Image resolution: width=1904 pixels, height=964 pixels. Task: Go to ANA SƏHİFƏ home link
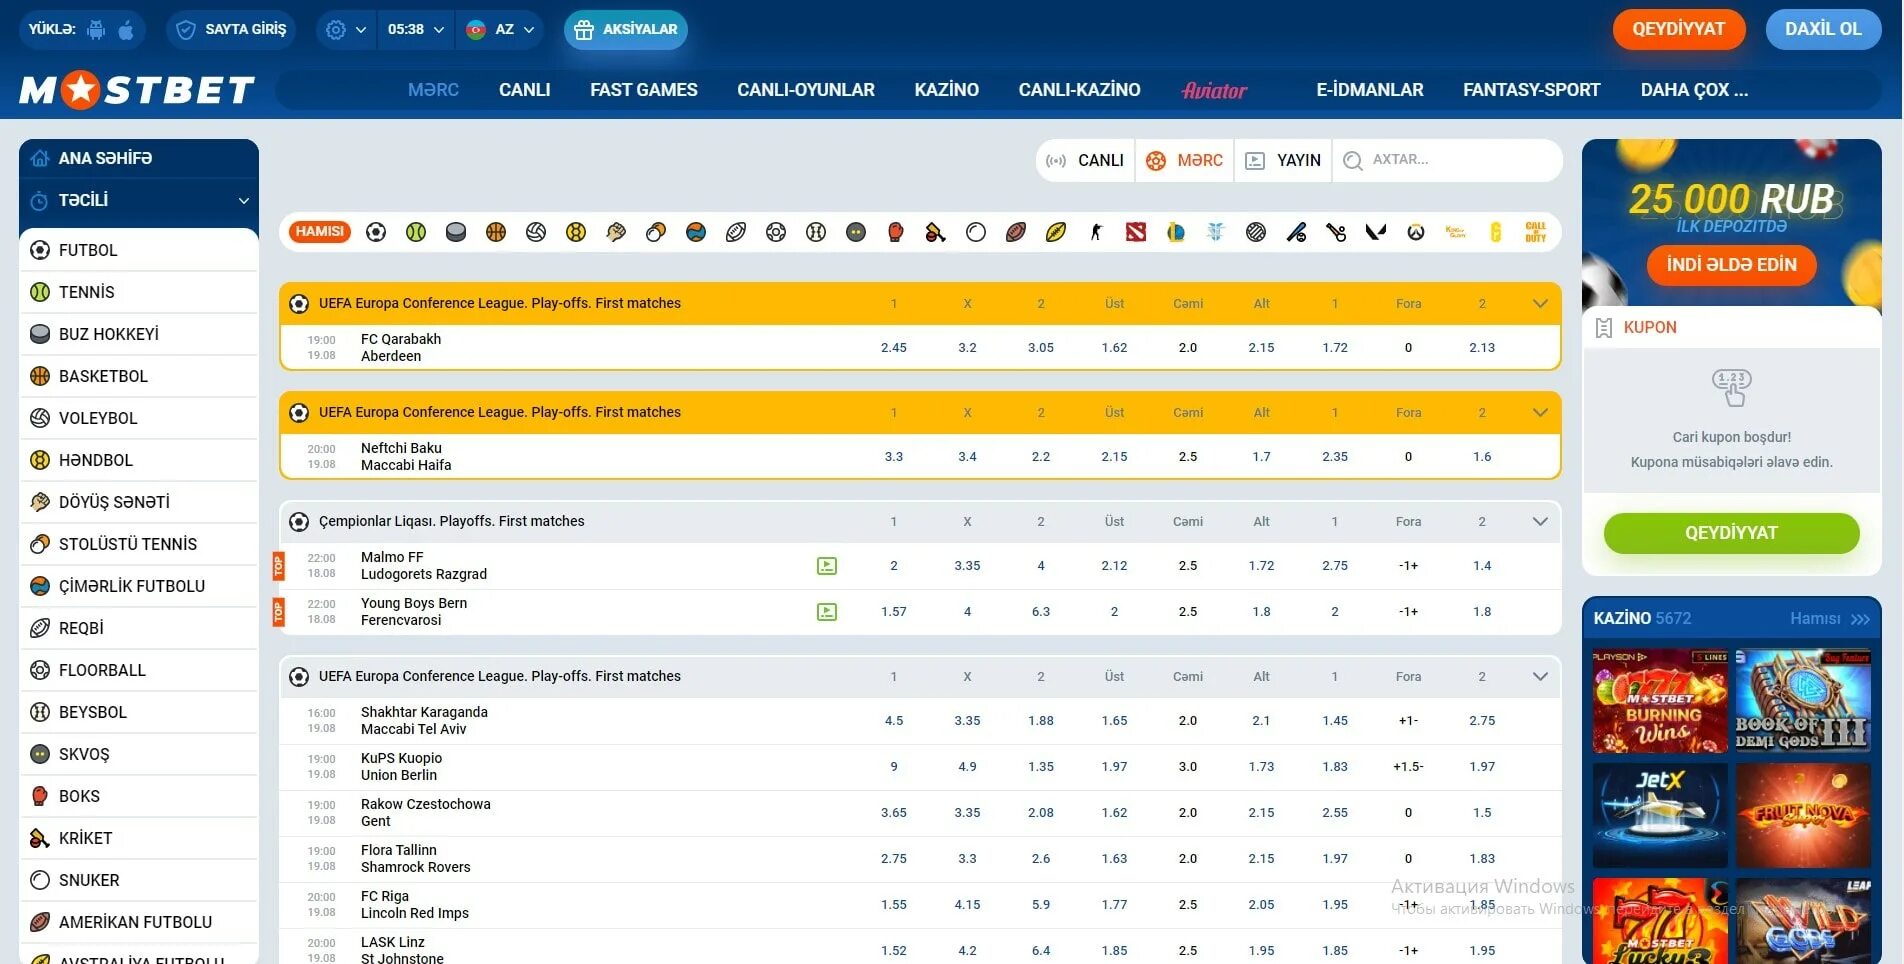point(139,158)
